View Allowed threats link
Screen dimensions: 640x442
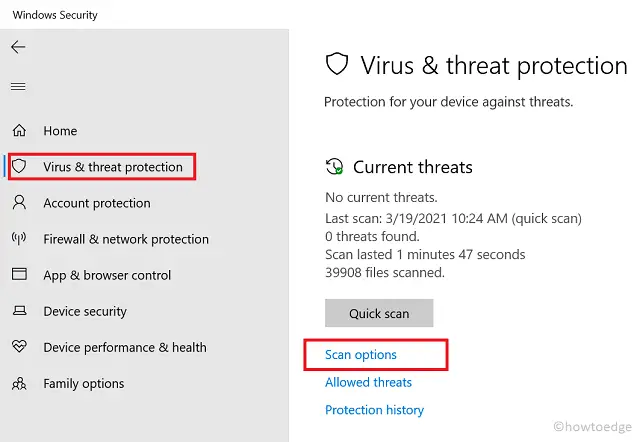(x=368, y=382)
